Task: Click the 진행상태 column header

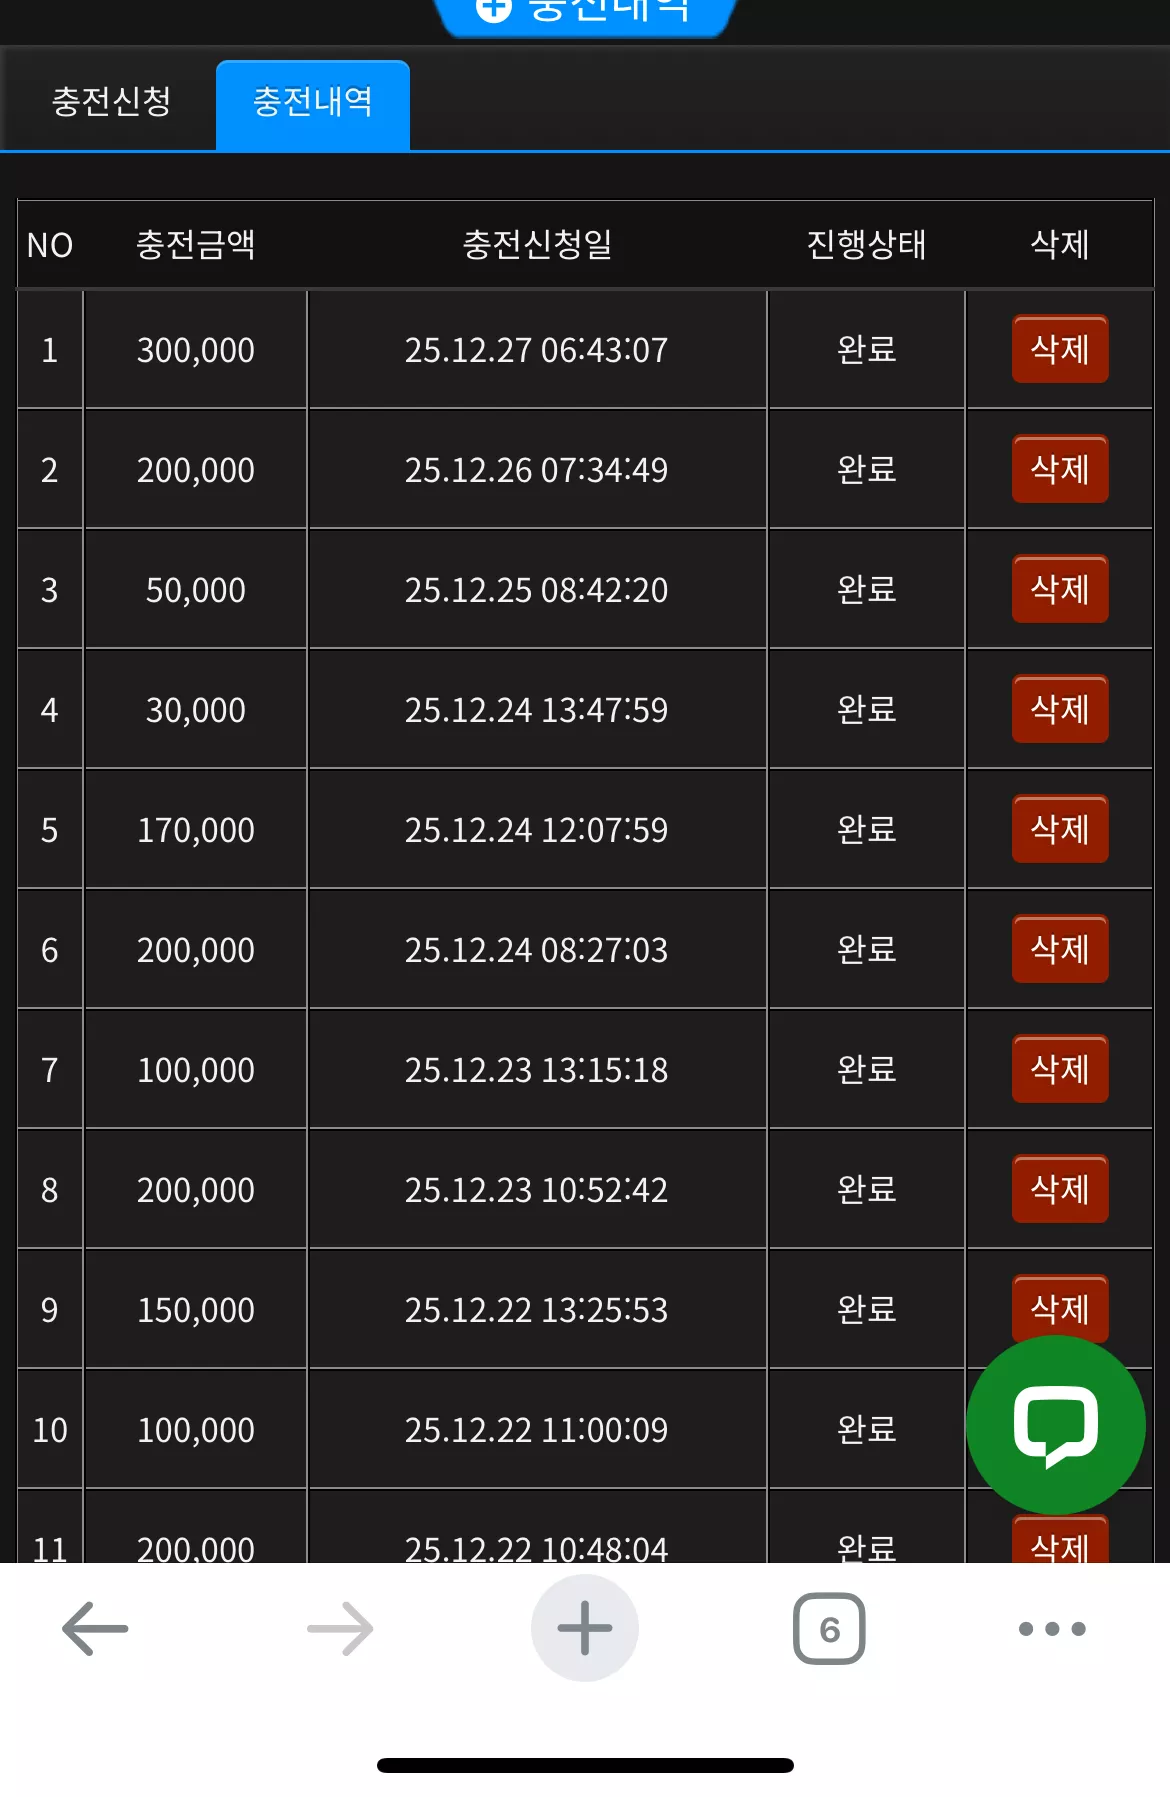Action: pyautogui.click(x=866, y=244)
